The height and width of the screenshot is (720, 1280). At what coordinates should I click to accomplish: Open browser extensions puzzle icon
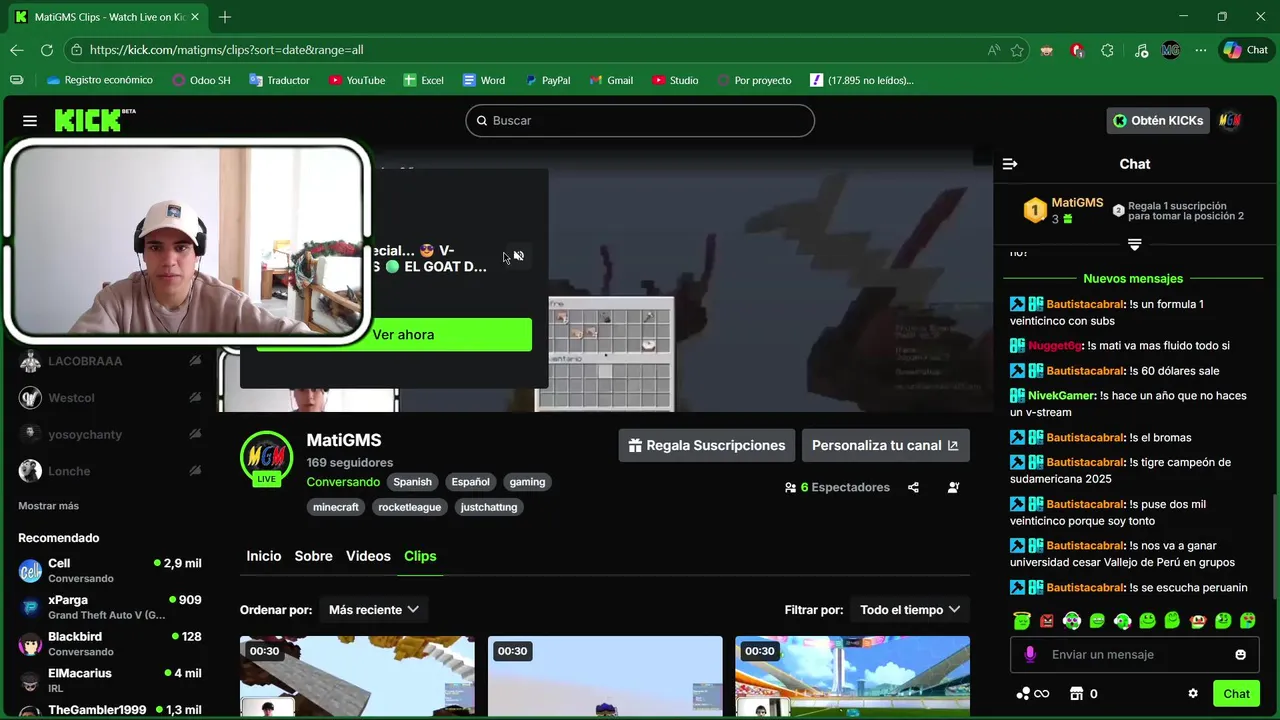(1107, 50)
